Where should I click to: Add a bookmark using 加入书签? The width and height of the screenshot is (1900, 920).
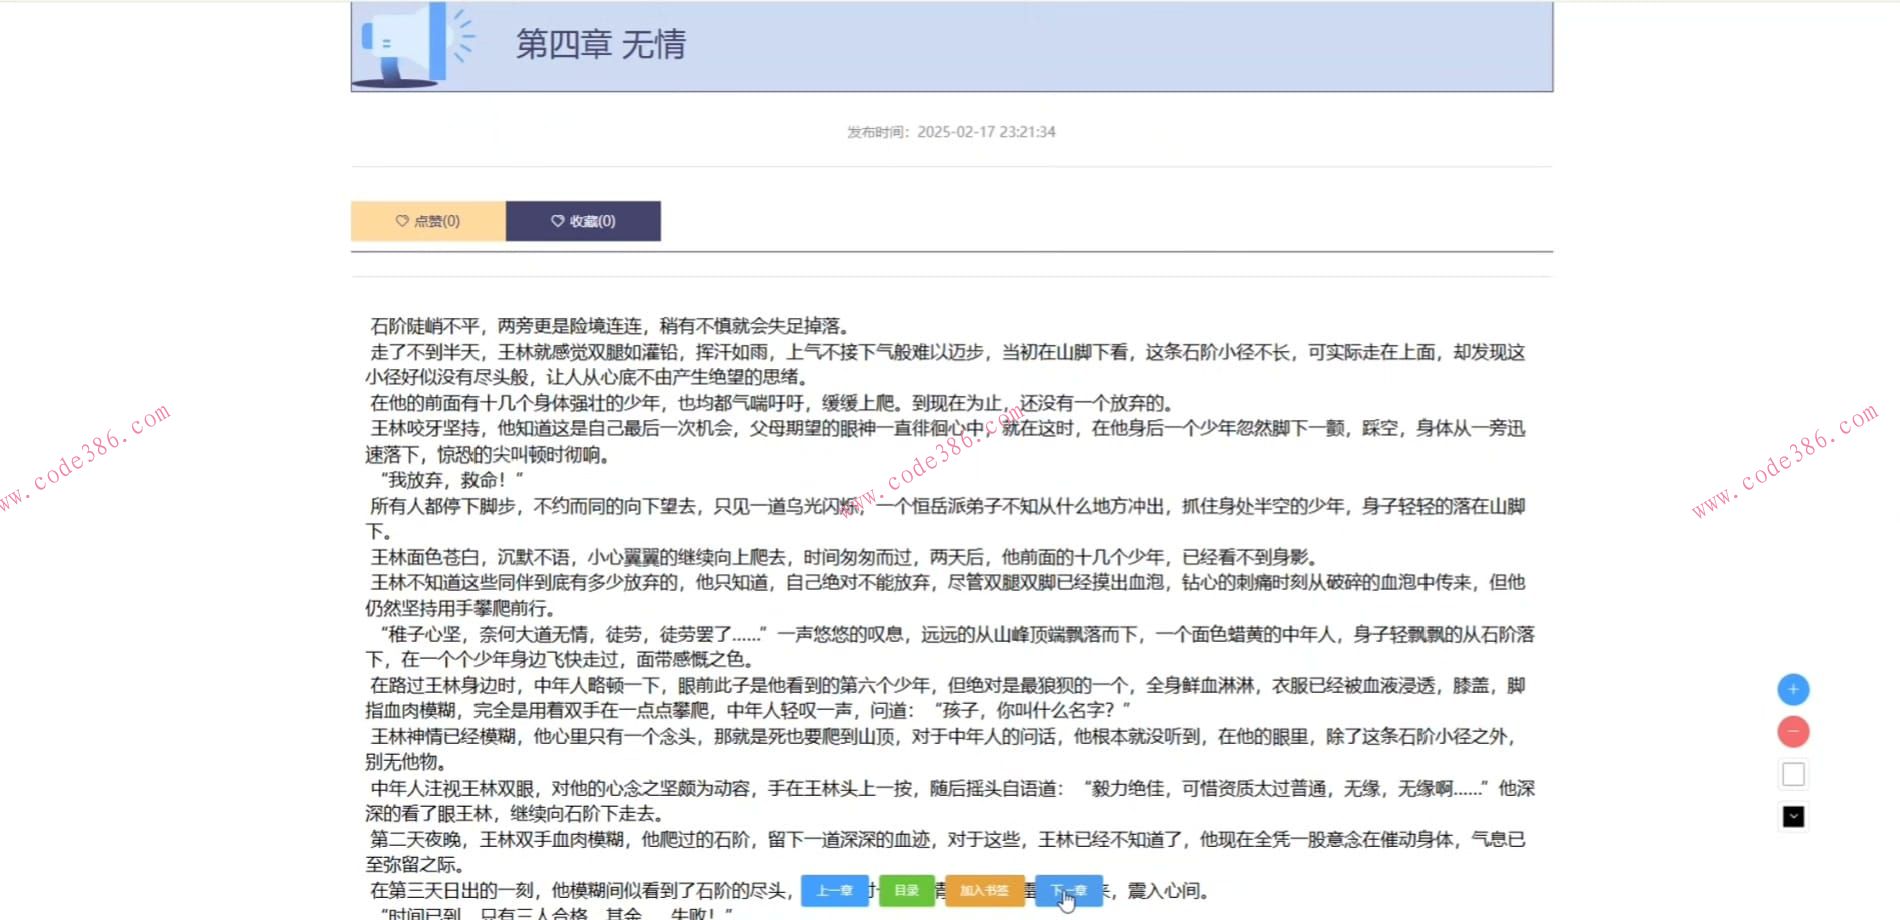(984, 890)
